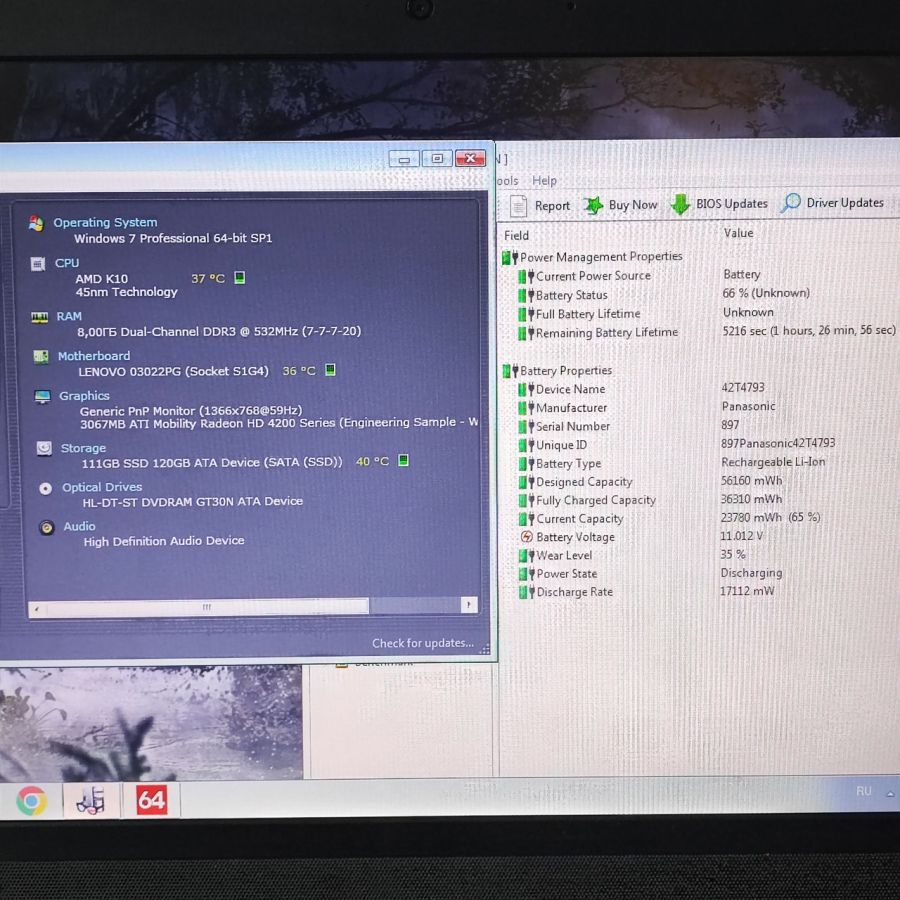Open the Help menu in AIDA64
Image resolution: width=900 pixels, height=900 pixels.
tap(544, 181)
